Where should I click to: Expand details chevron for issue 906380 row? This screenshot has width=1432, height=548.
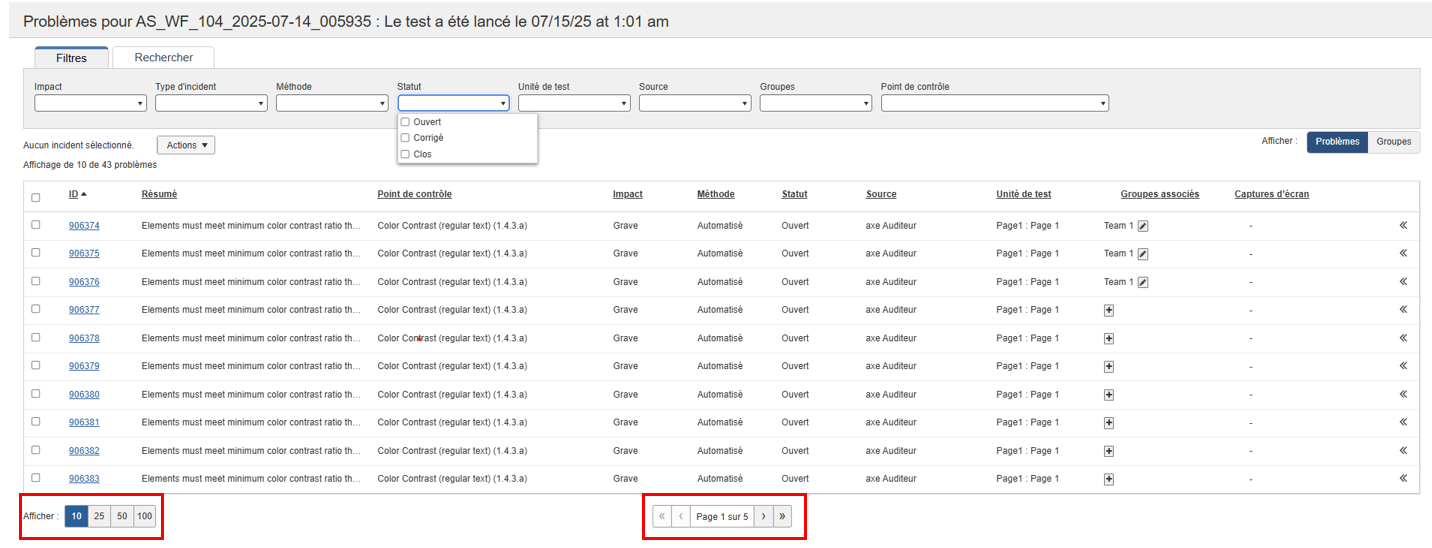(1403, 394)
